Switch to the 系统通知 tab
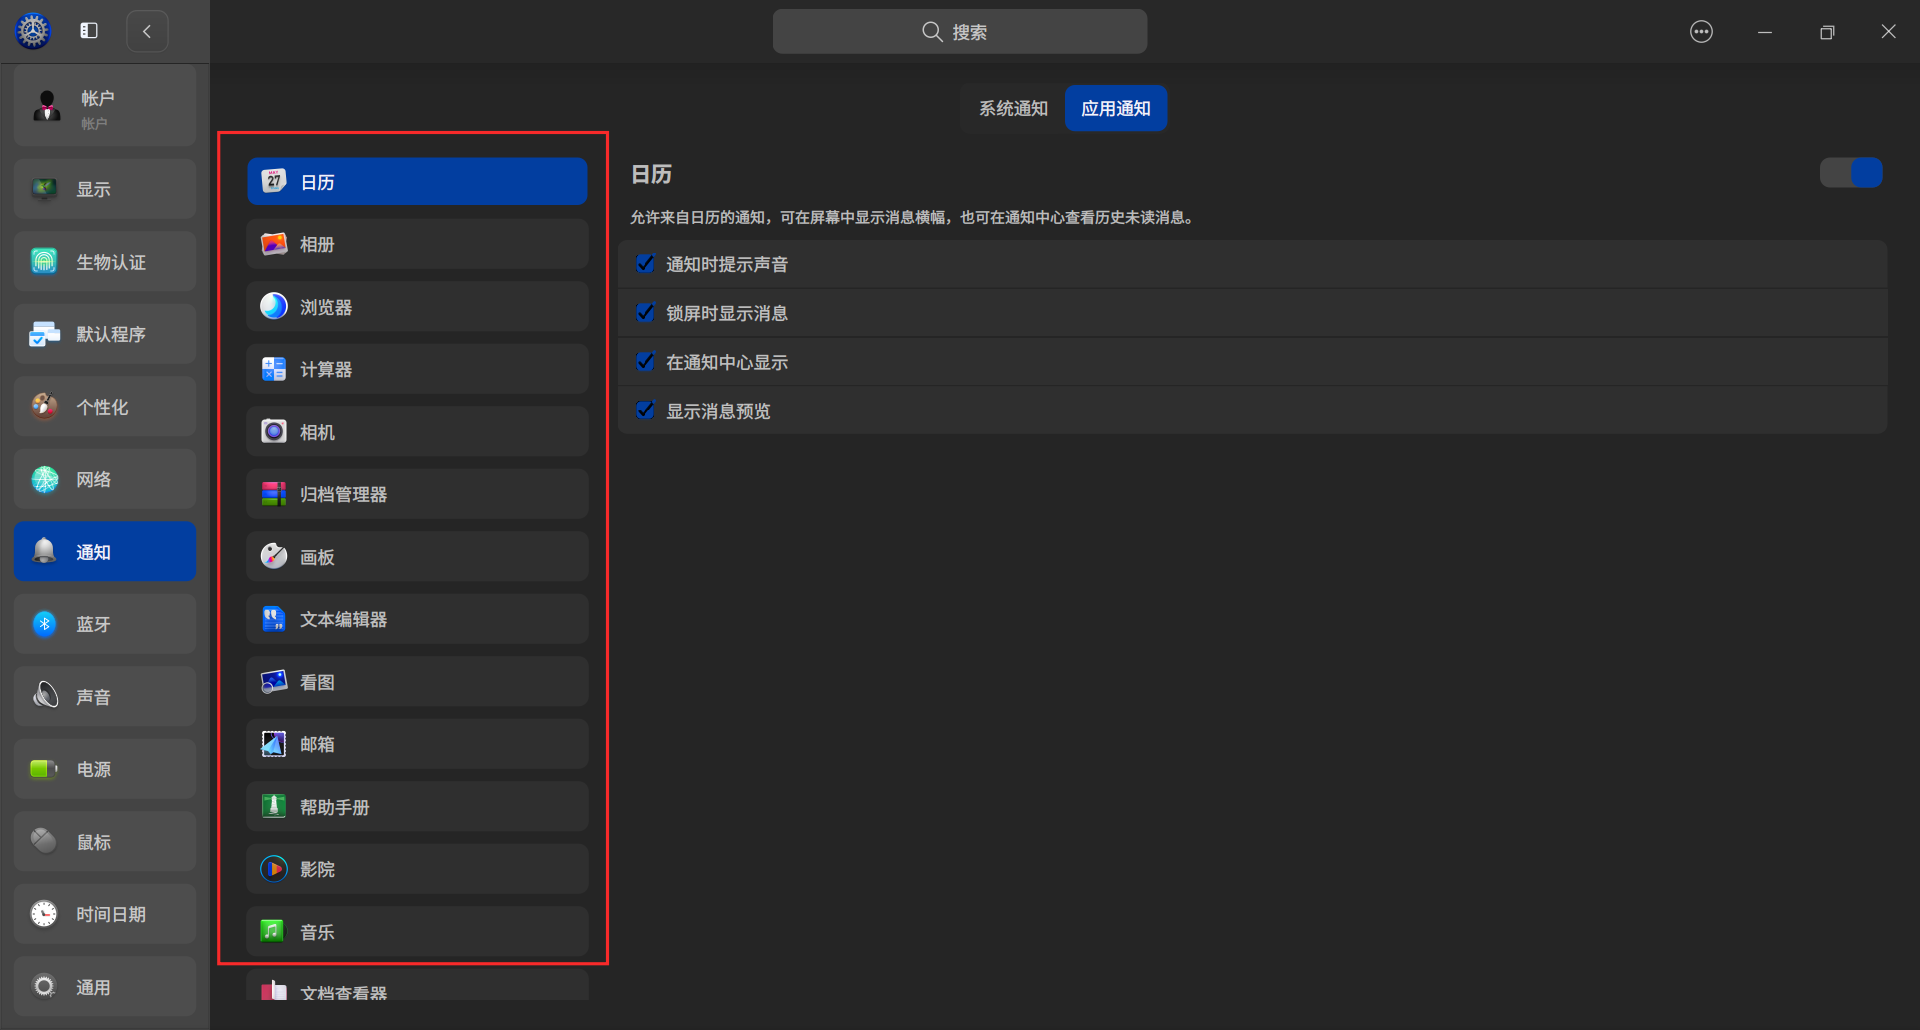 pyautogui.click(x=1011, y=108)
